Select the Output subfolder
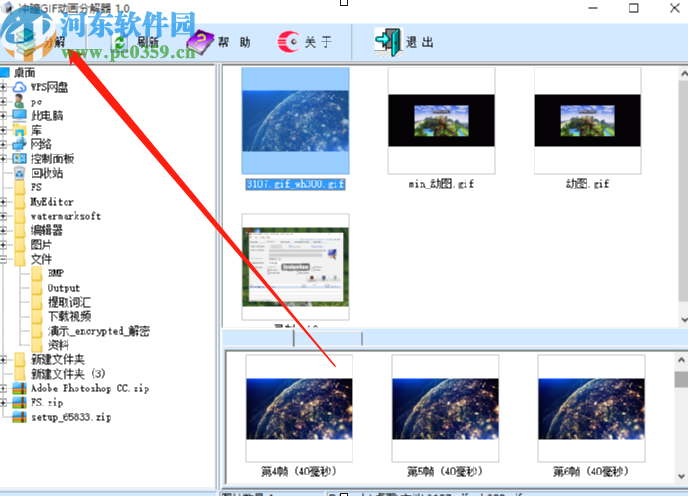Screen dimensions: 688x496 click(64, 288)
